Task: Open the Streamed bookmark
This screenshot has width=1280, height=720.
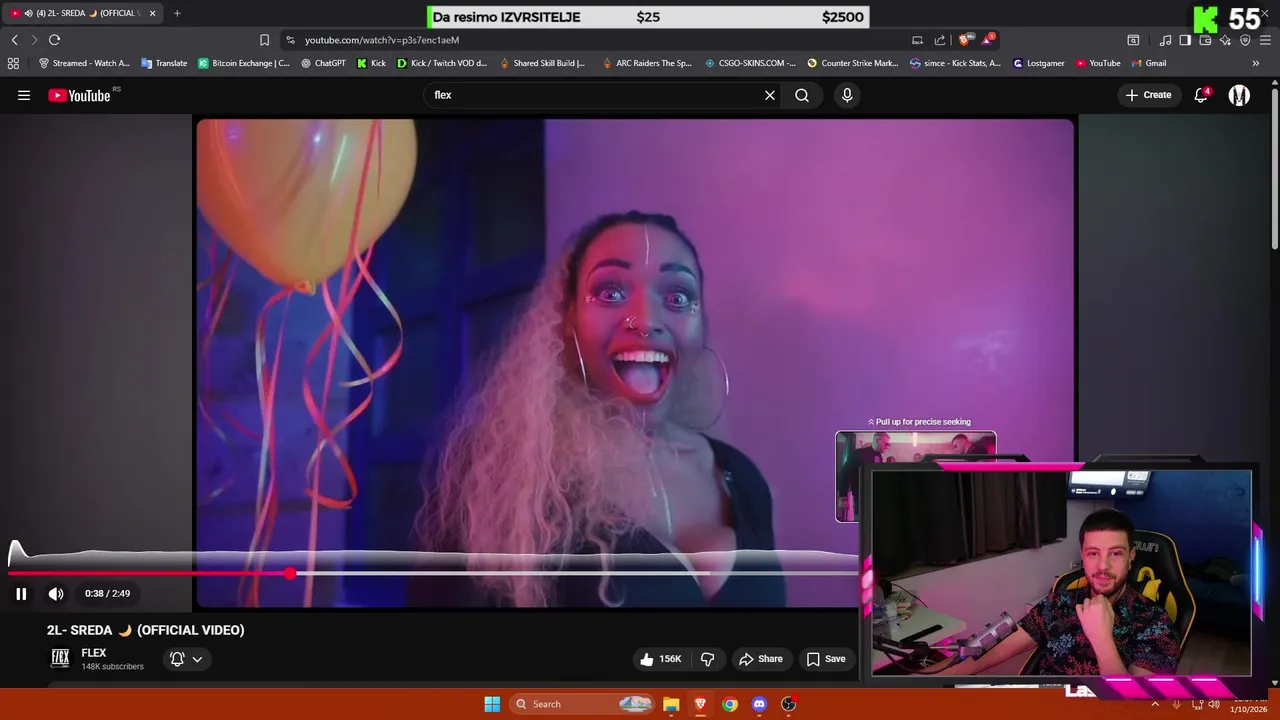Action: coord(84,63)
